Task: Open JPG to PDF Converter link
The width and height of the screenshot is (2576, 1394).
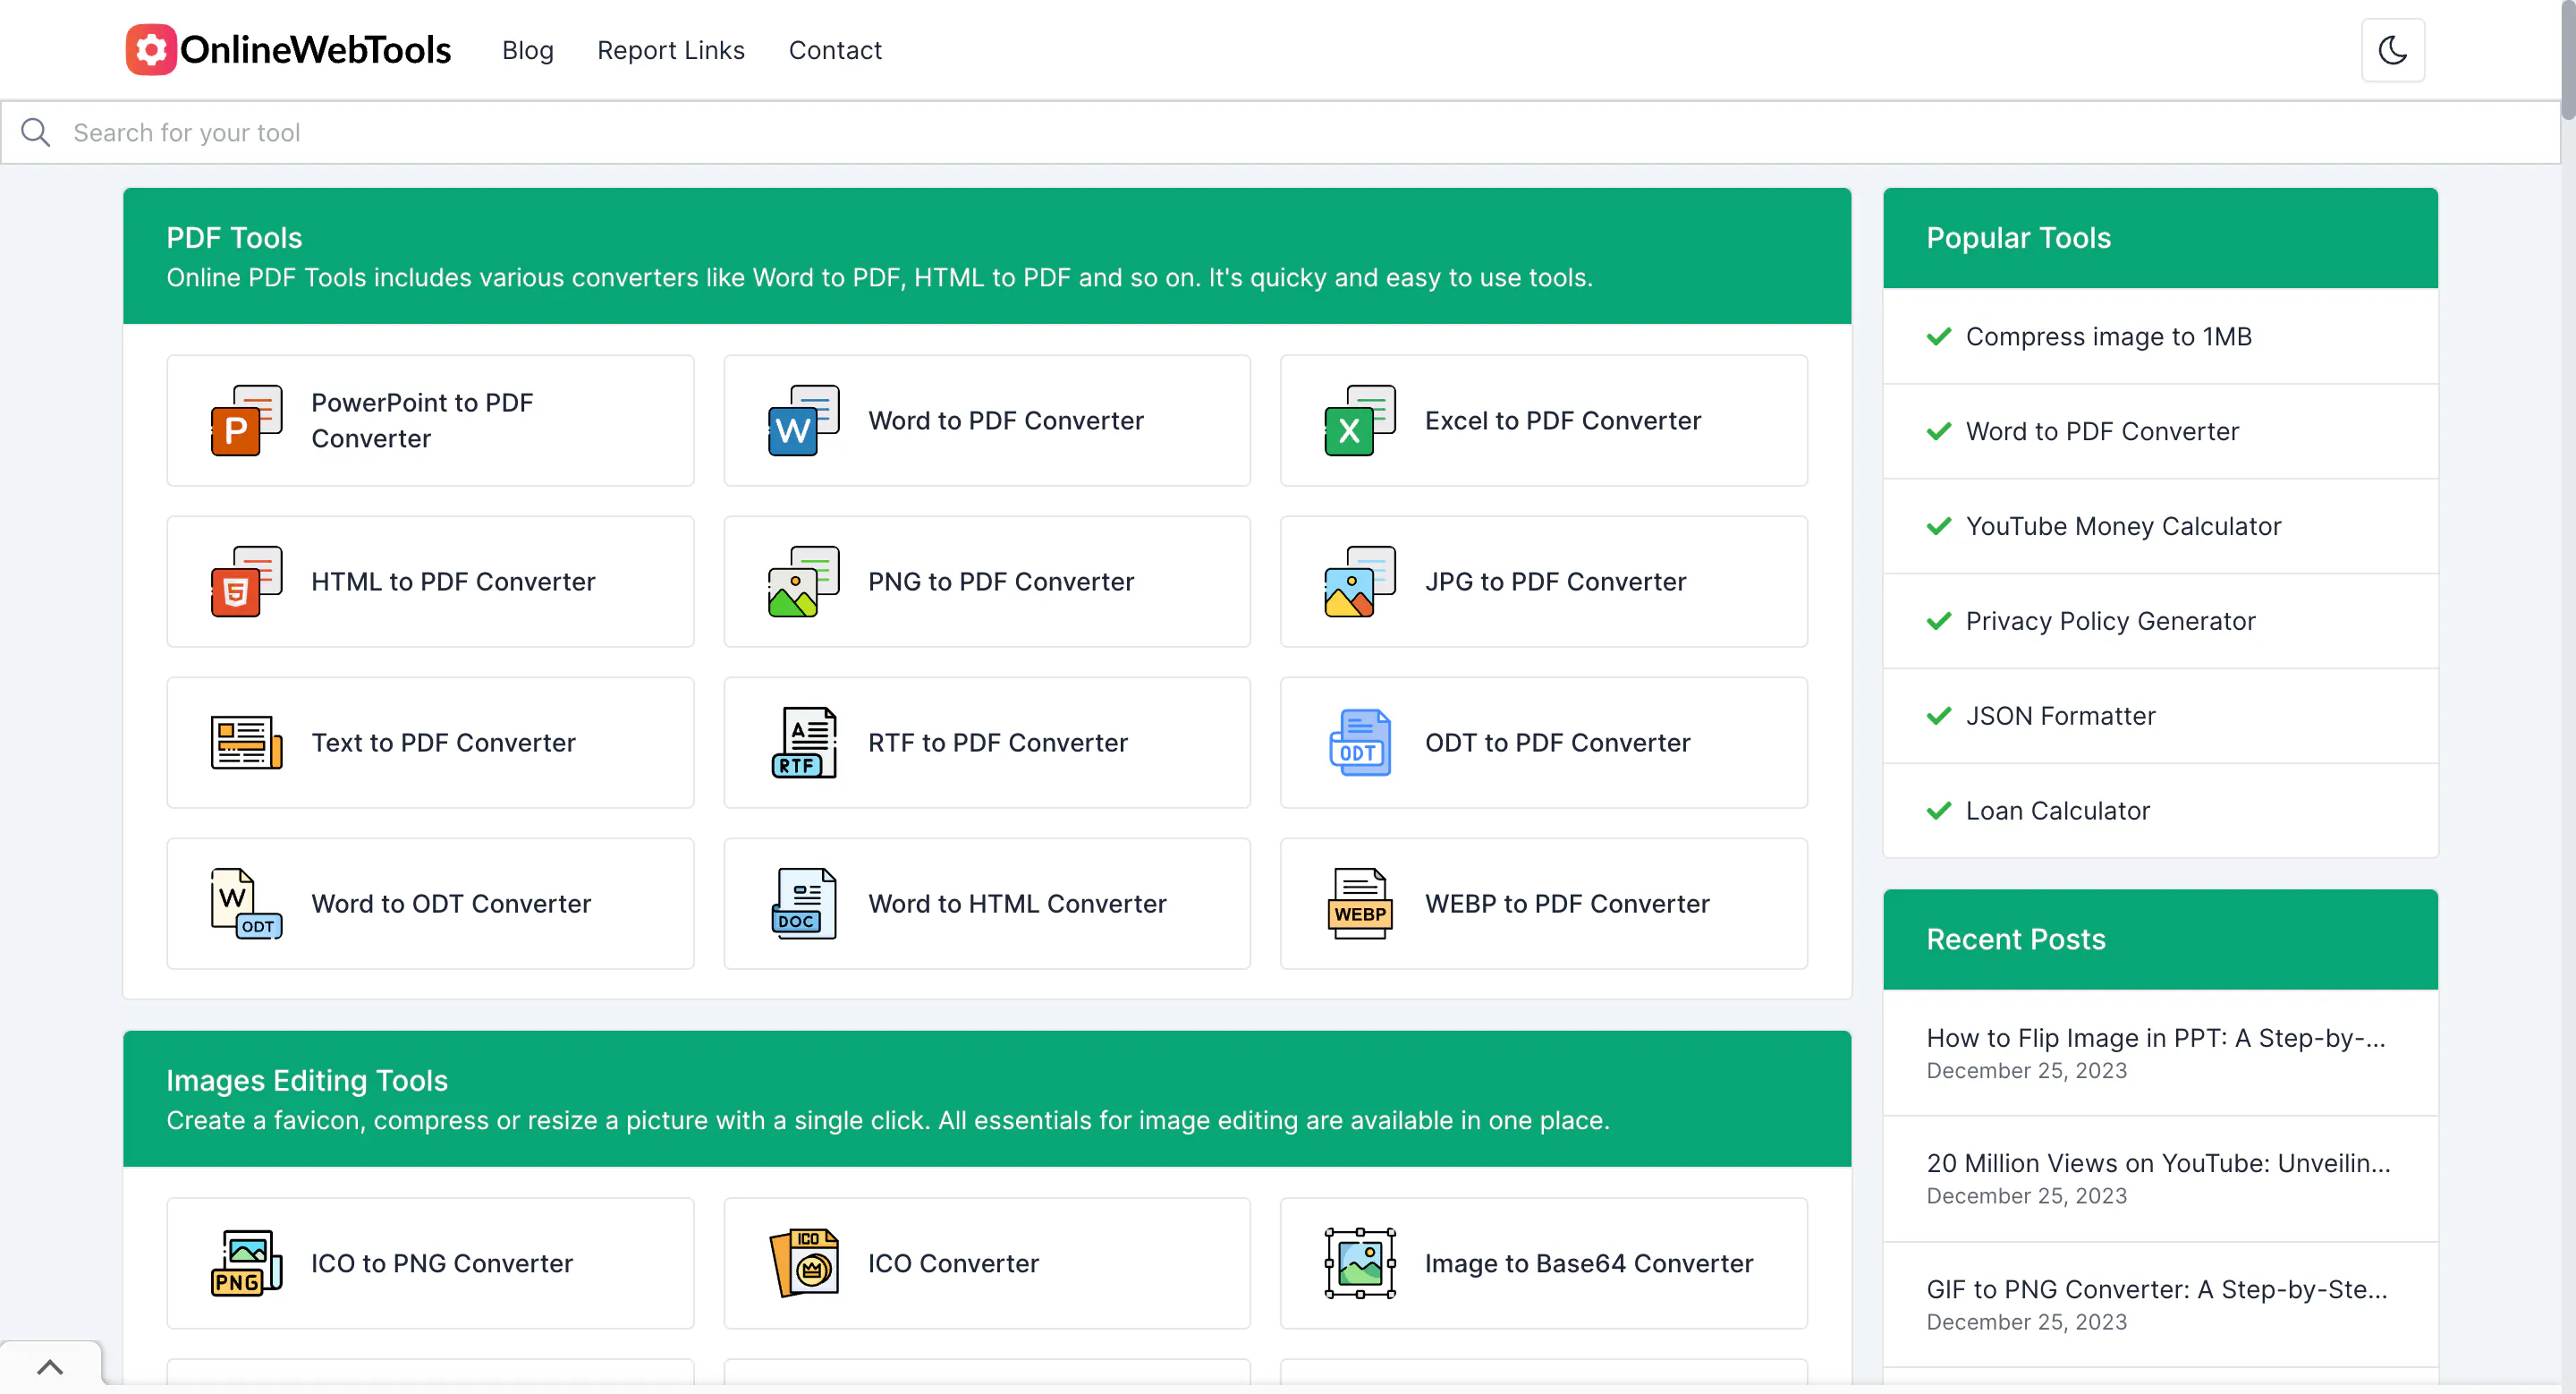Action: point(1555,582)
